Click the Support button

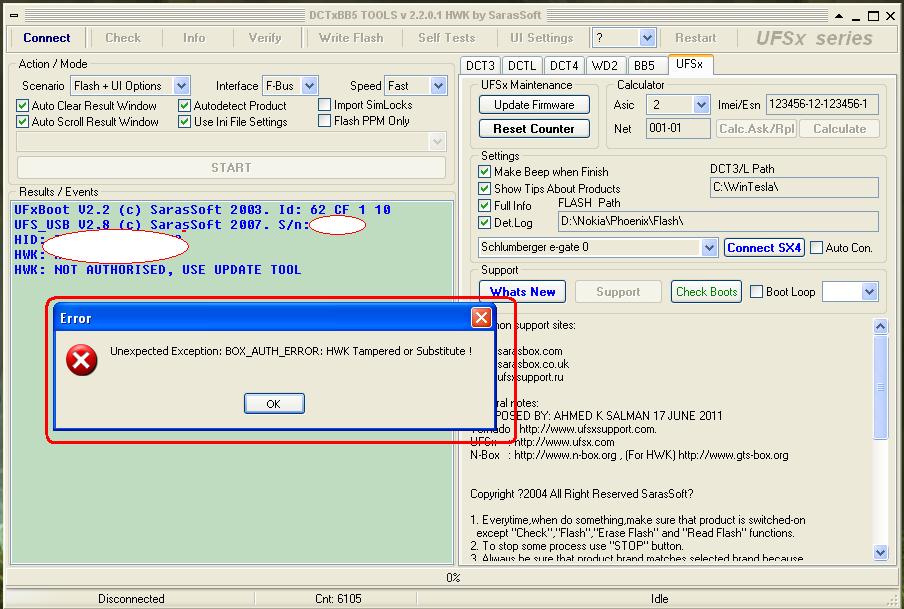tap(618, 292)
